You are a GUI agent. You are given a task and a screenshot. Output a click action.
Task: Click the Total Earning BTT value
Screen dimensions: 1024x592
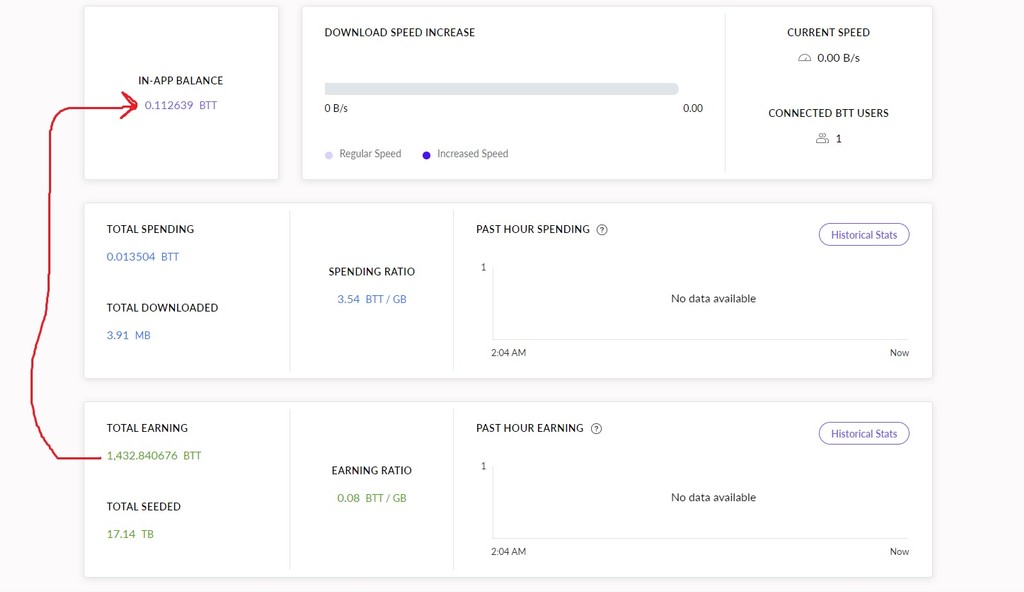(x=154, y=455)
